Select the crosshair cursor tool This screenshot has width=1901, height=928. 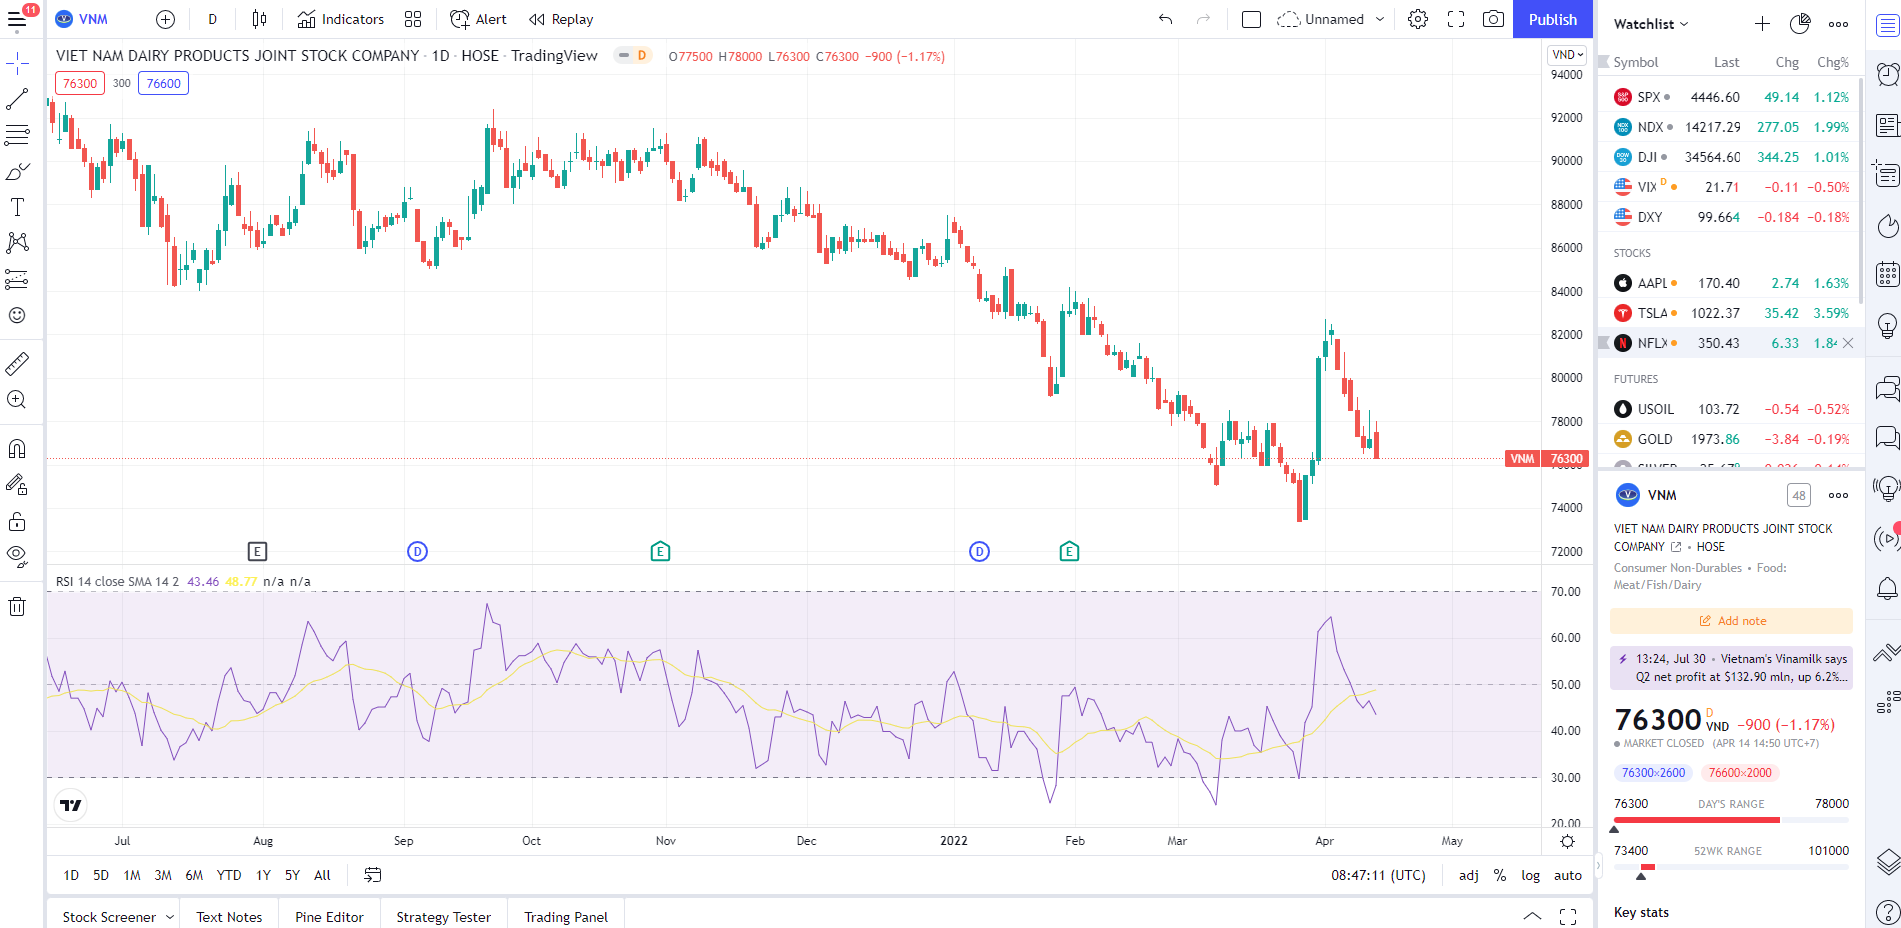(x=17, y=64)
